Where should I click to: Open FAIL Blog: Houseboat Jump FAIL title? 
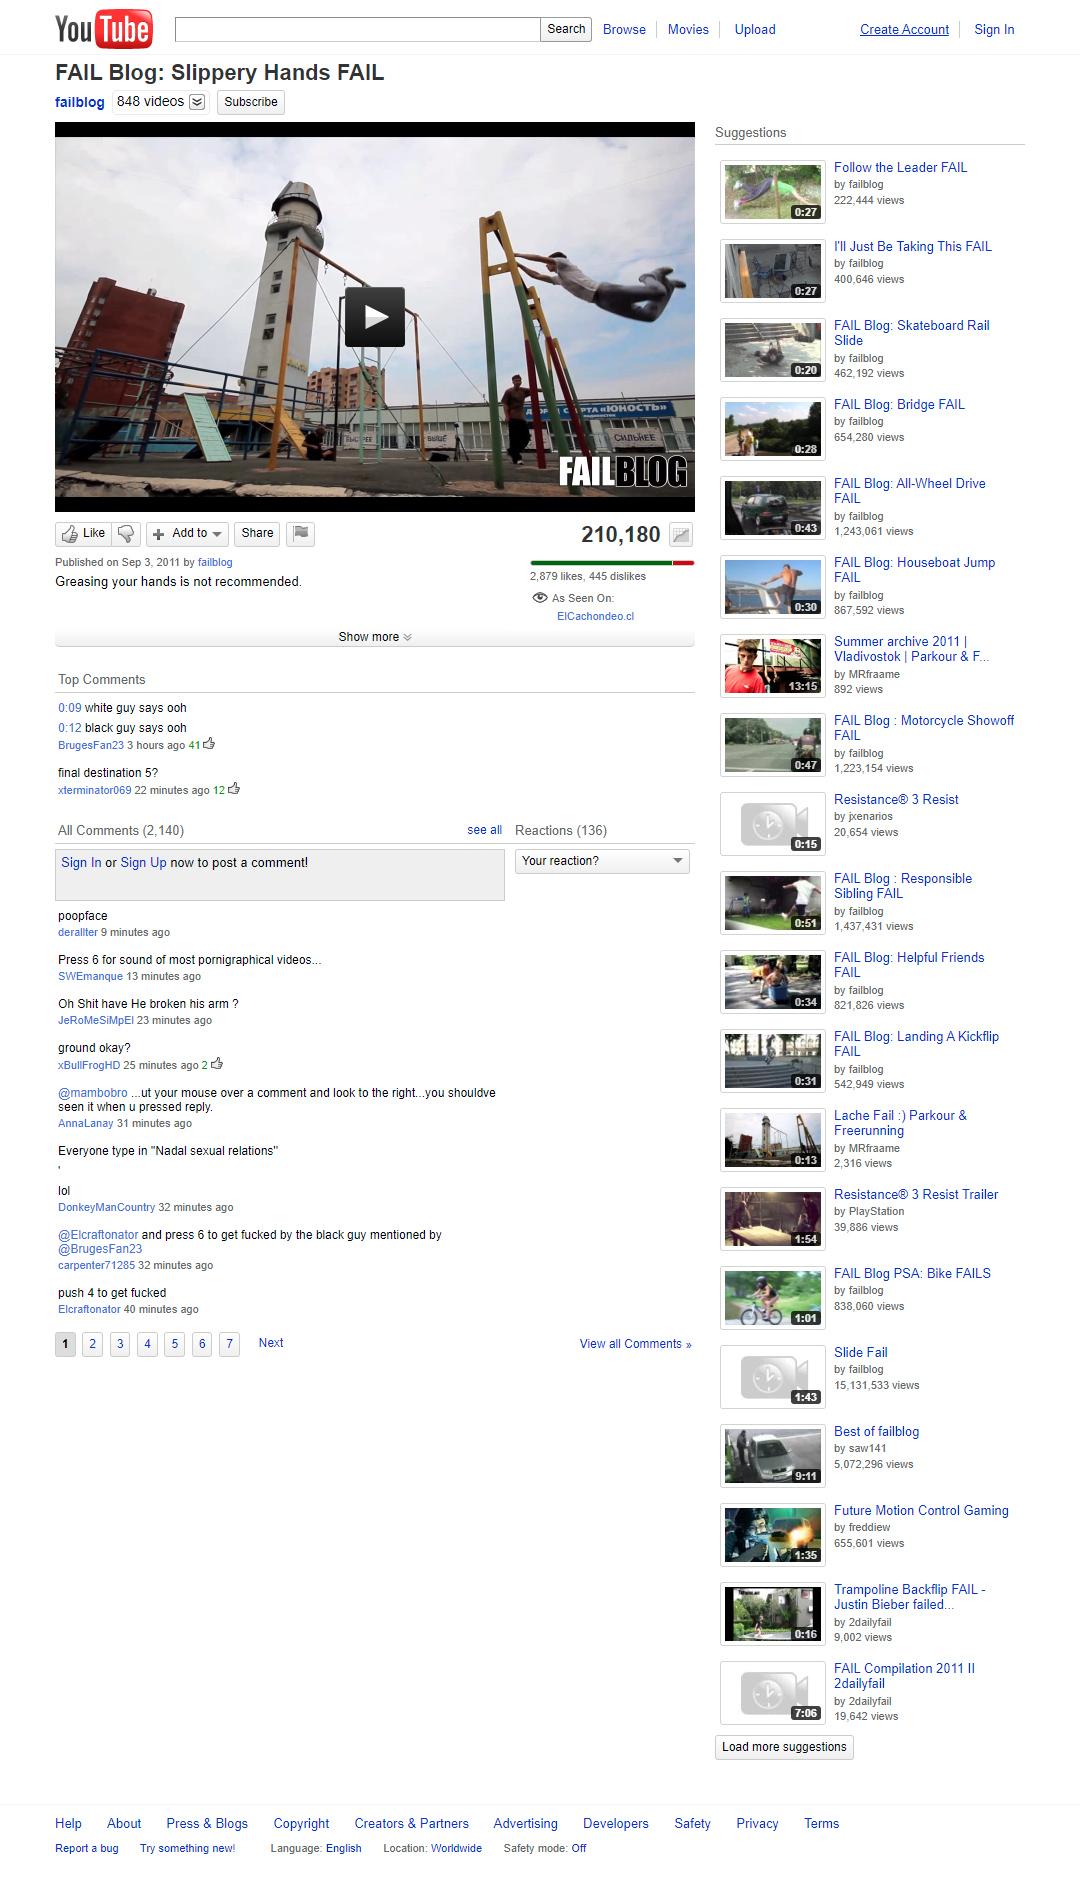pyautogui.click(x=915, y=570)
